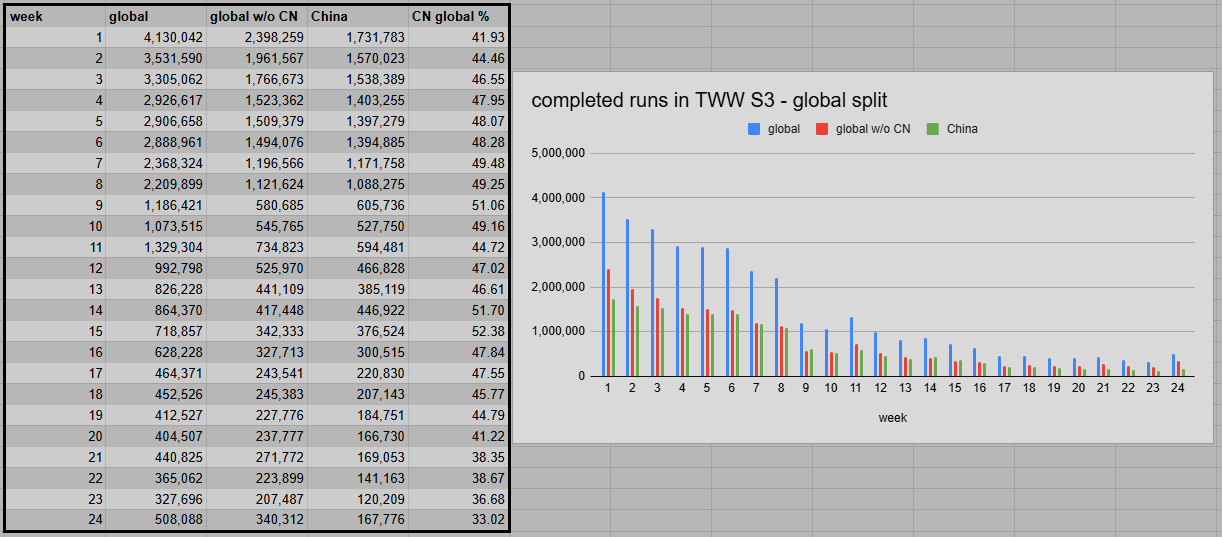Select the 'global w/o CN' header cell

(257, 16)
